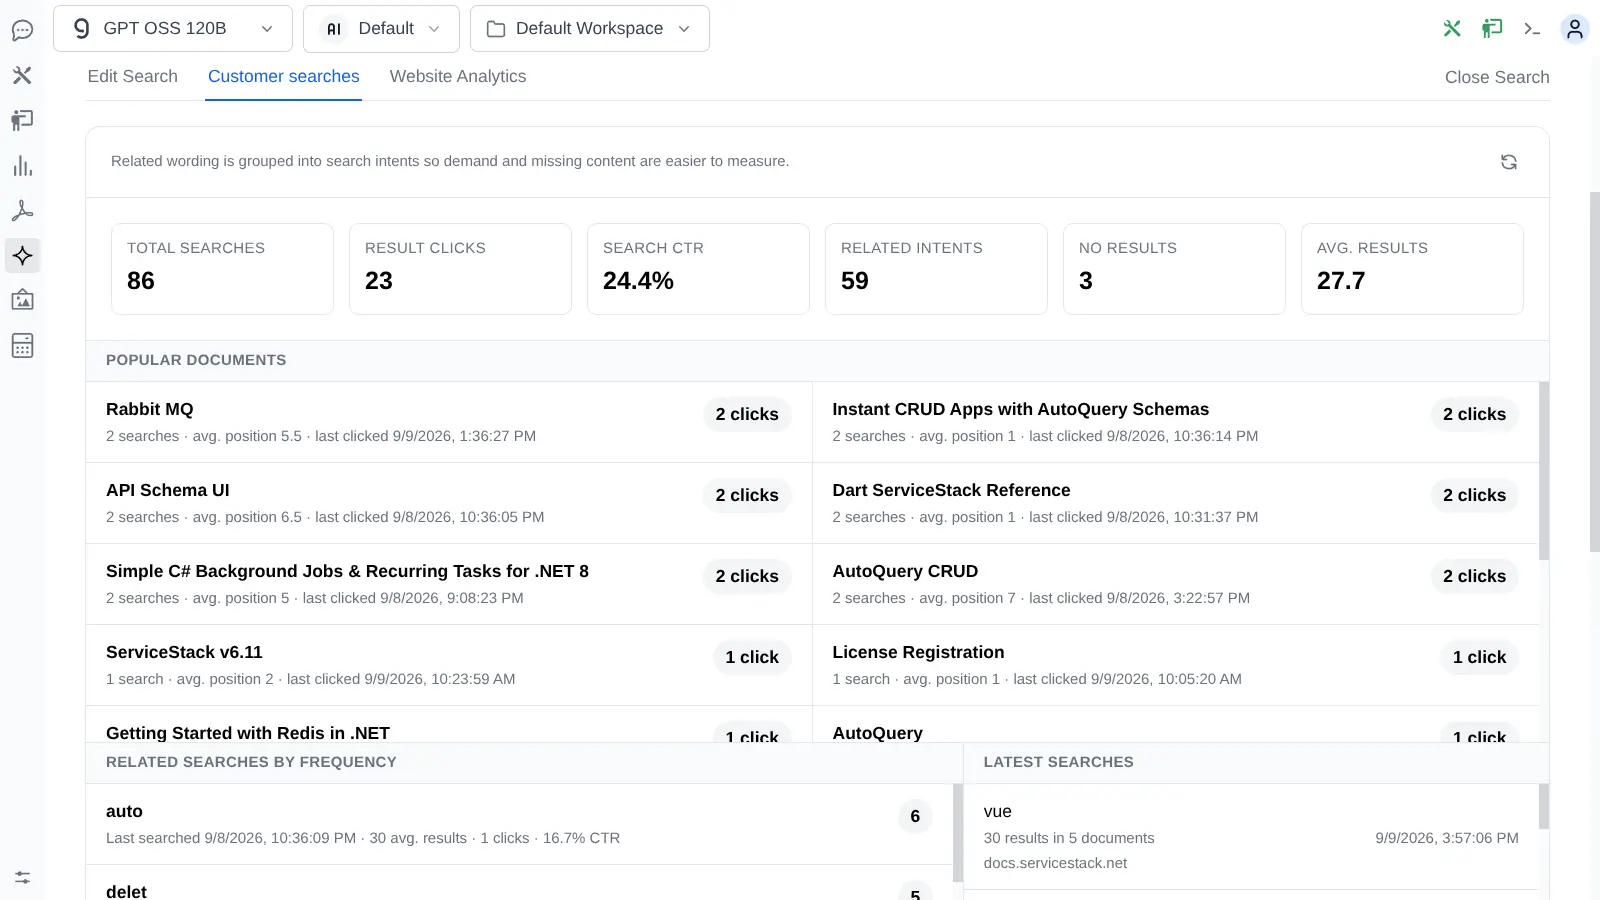The height and width of the screenshot is (900, 1600).
Task: Click the Popular Documents list scrollbar
Action: pyautogui.click(x=1544, y=471)
